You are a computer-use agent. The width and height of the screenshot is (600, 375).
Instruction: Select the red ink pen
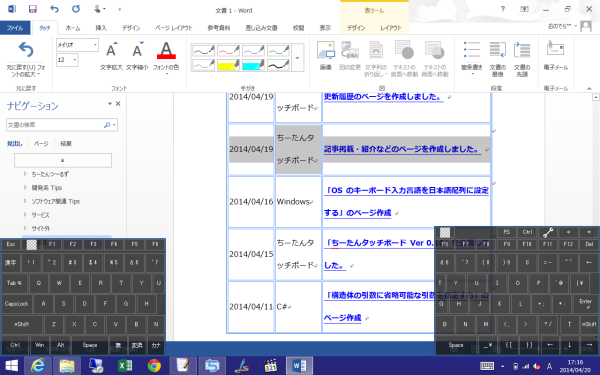[228, 51]
